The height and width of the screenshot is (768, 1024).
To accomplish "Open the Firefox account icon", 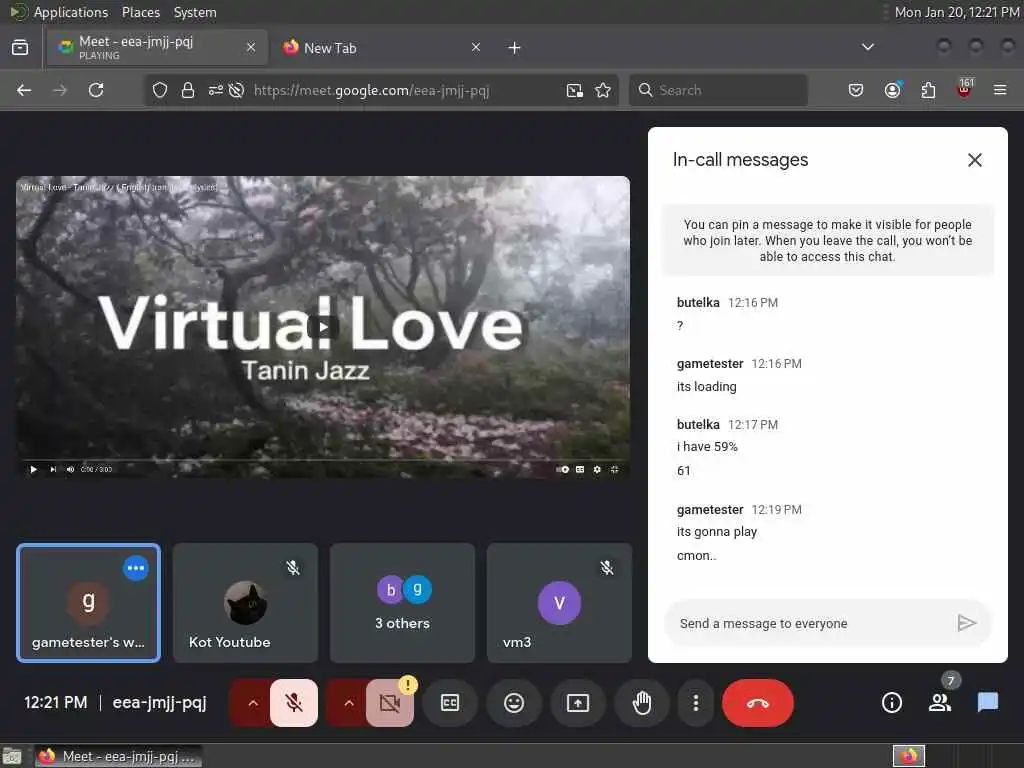I will pyautogui.click(x=892, y=90).
